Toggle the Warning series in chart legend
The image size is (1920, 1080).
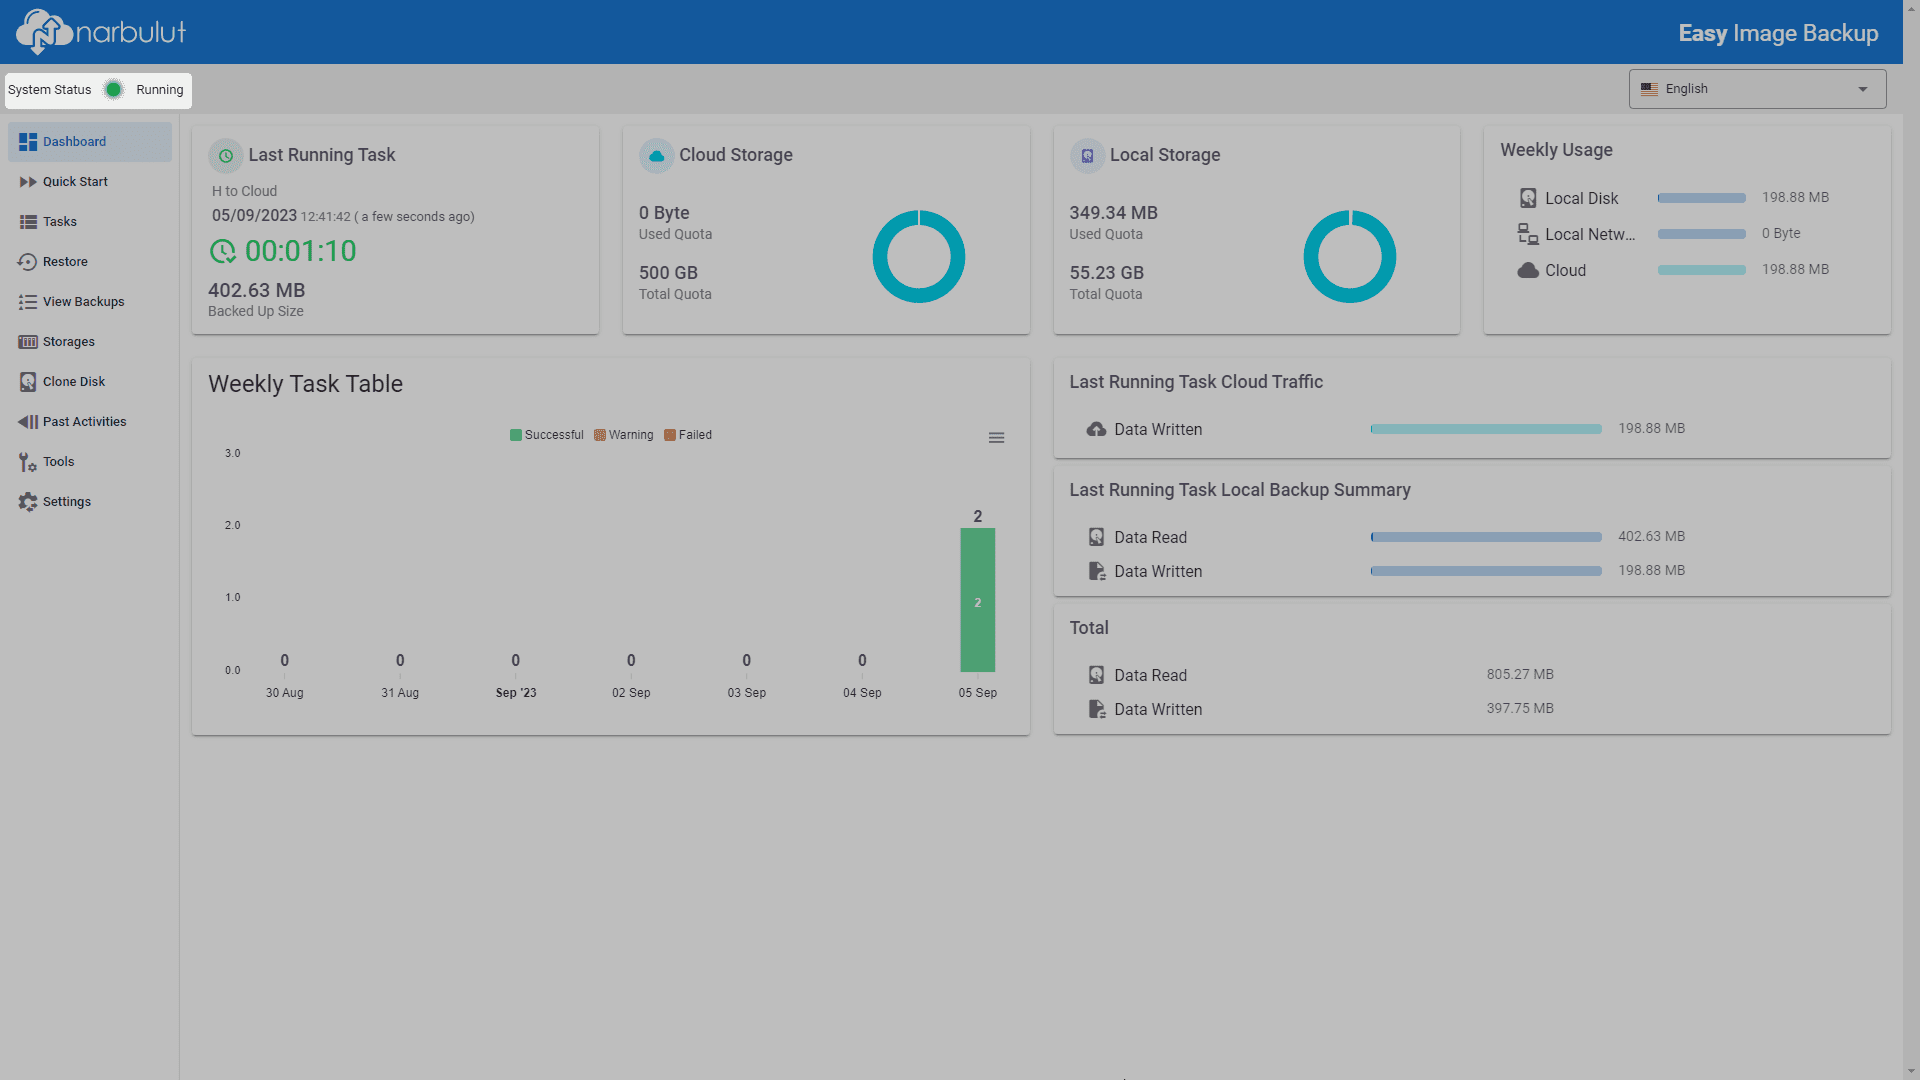pyautogui.click(x=624, y=435)
